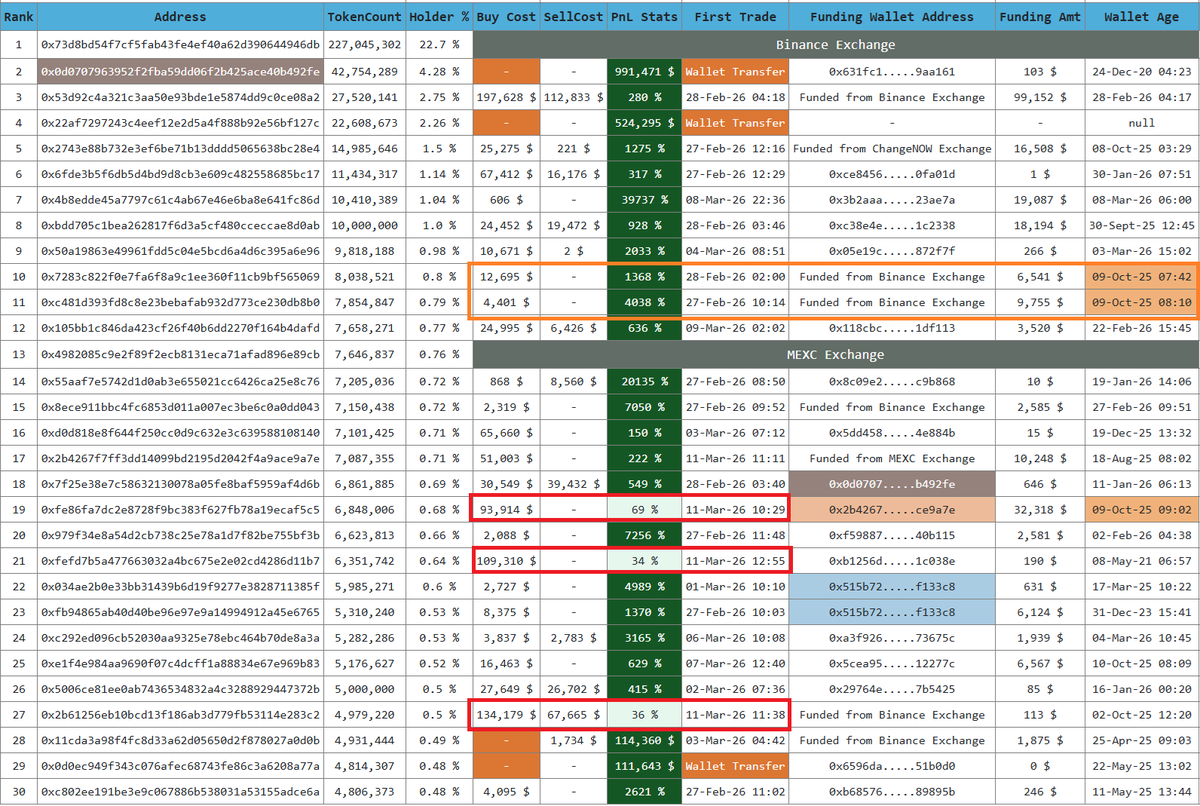Select funding wallet 0x631fc1.....9aa161
Screen dimensions: 1200x806
tap(892, 71)
